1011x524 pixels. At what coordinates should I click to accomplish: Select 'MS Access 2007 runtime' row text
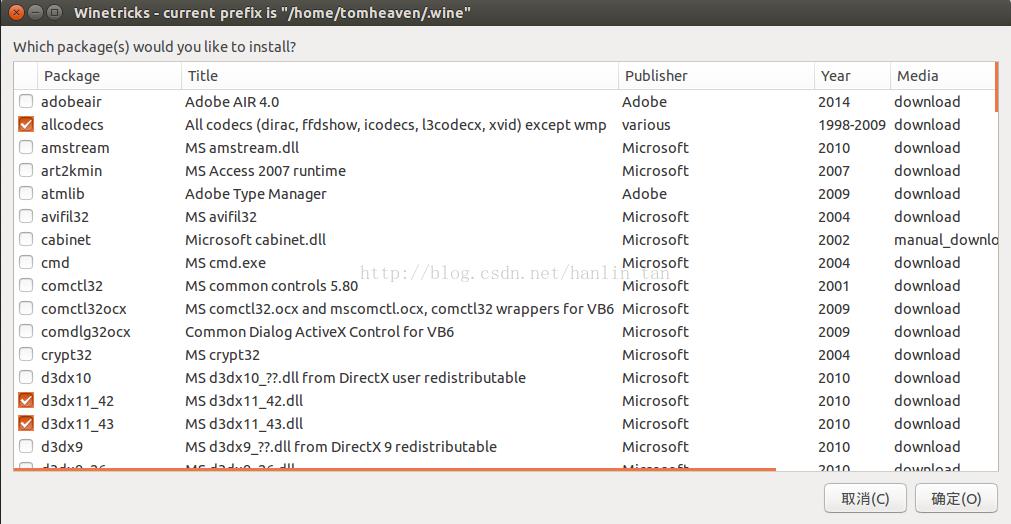265,171
